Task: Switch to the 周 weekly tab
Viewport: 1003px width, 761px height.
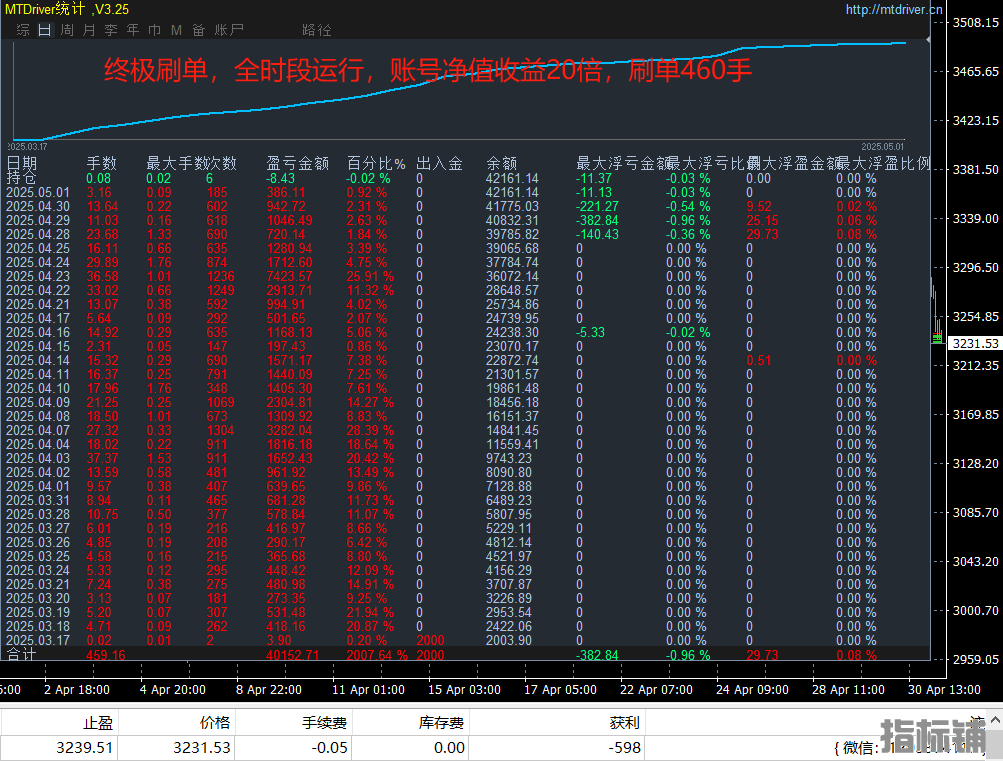Action: pos(67,30)
